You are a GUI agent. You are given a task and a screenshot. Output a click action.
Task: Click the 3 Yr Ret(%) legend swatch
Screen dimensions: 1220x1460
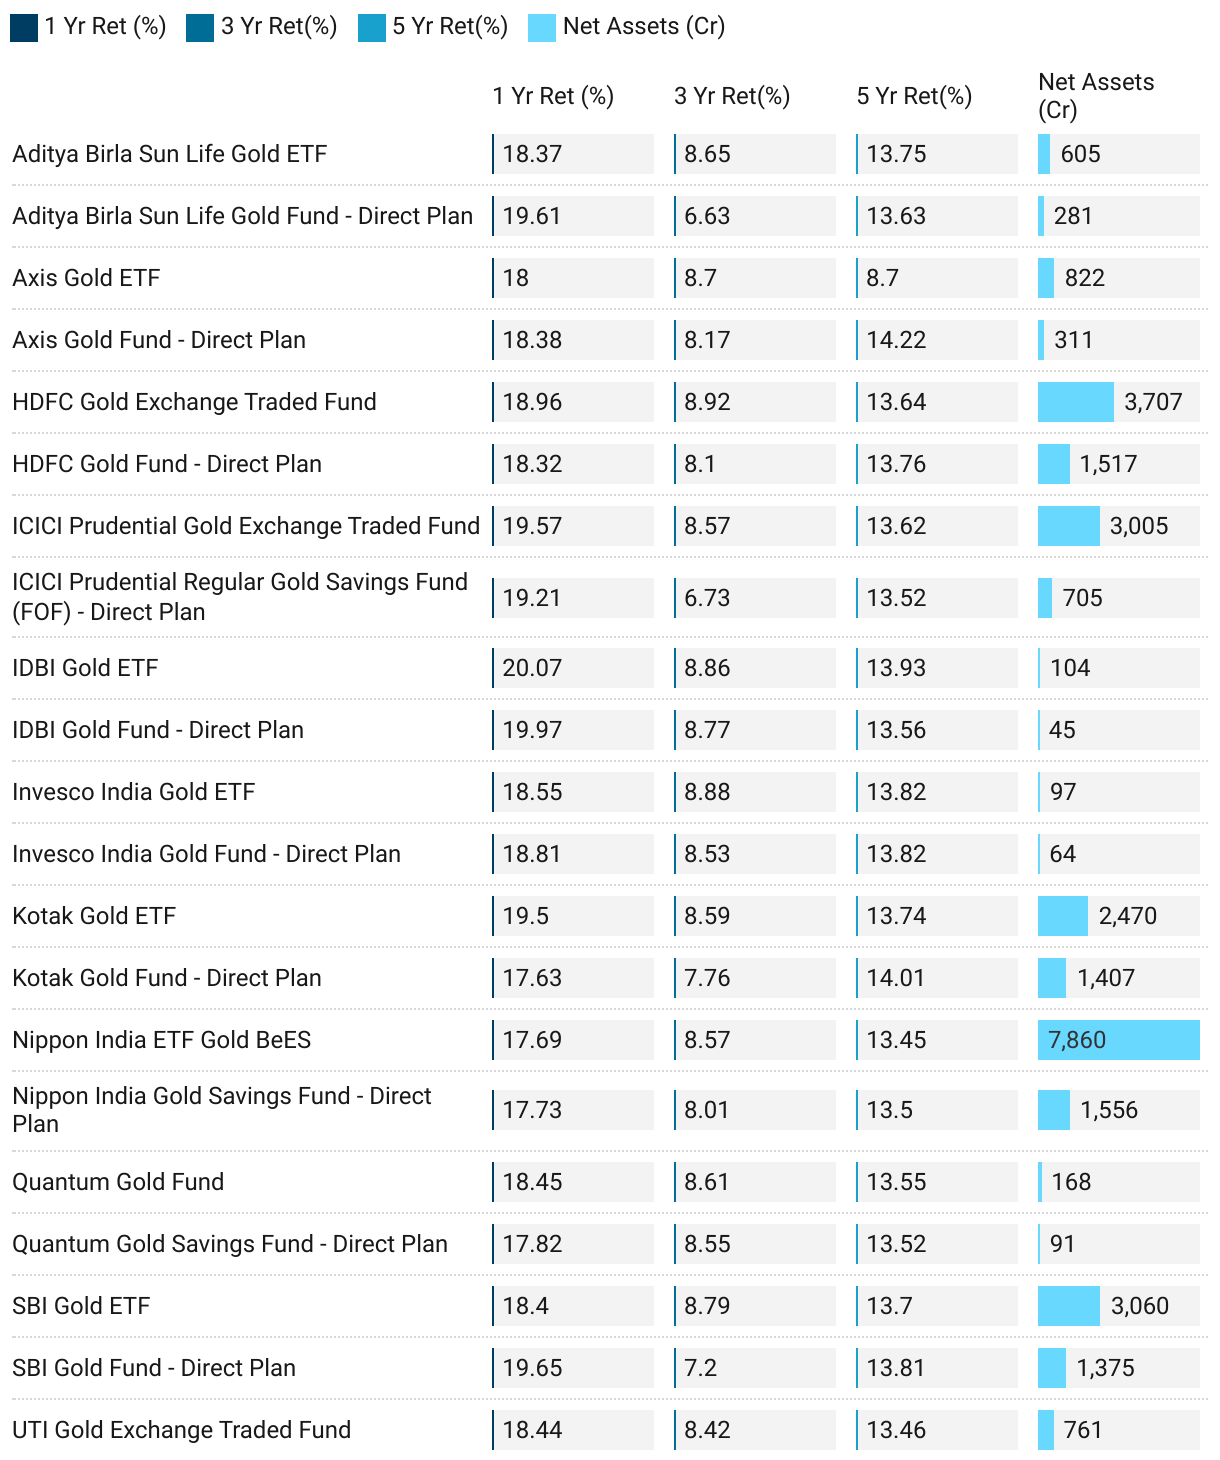click(x=200, y=27)
